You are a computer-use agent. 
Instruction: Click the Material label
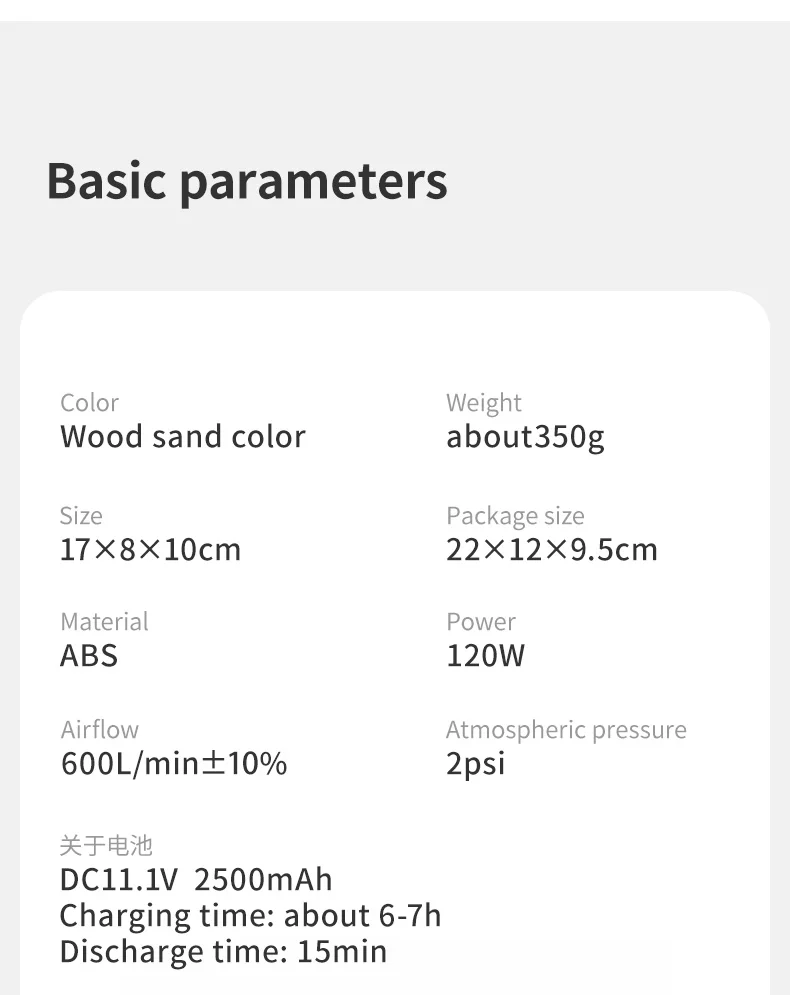pyautogui.click(x=104, y=622)
